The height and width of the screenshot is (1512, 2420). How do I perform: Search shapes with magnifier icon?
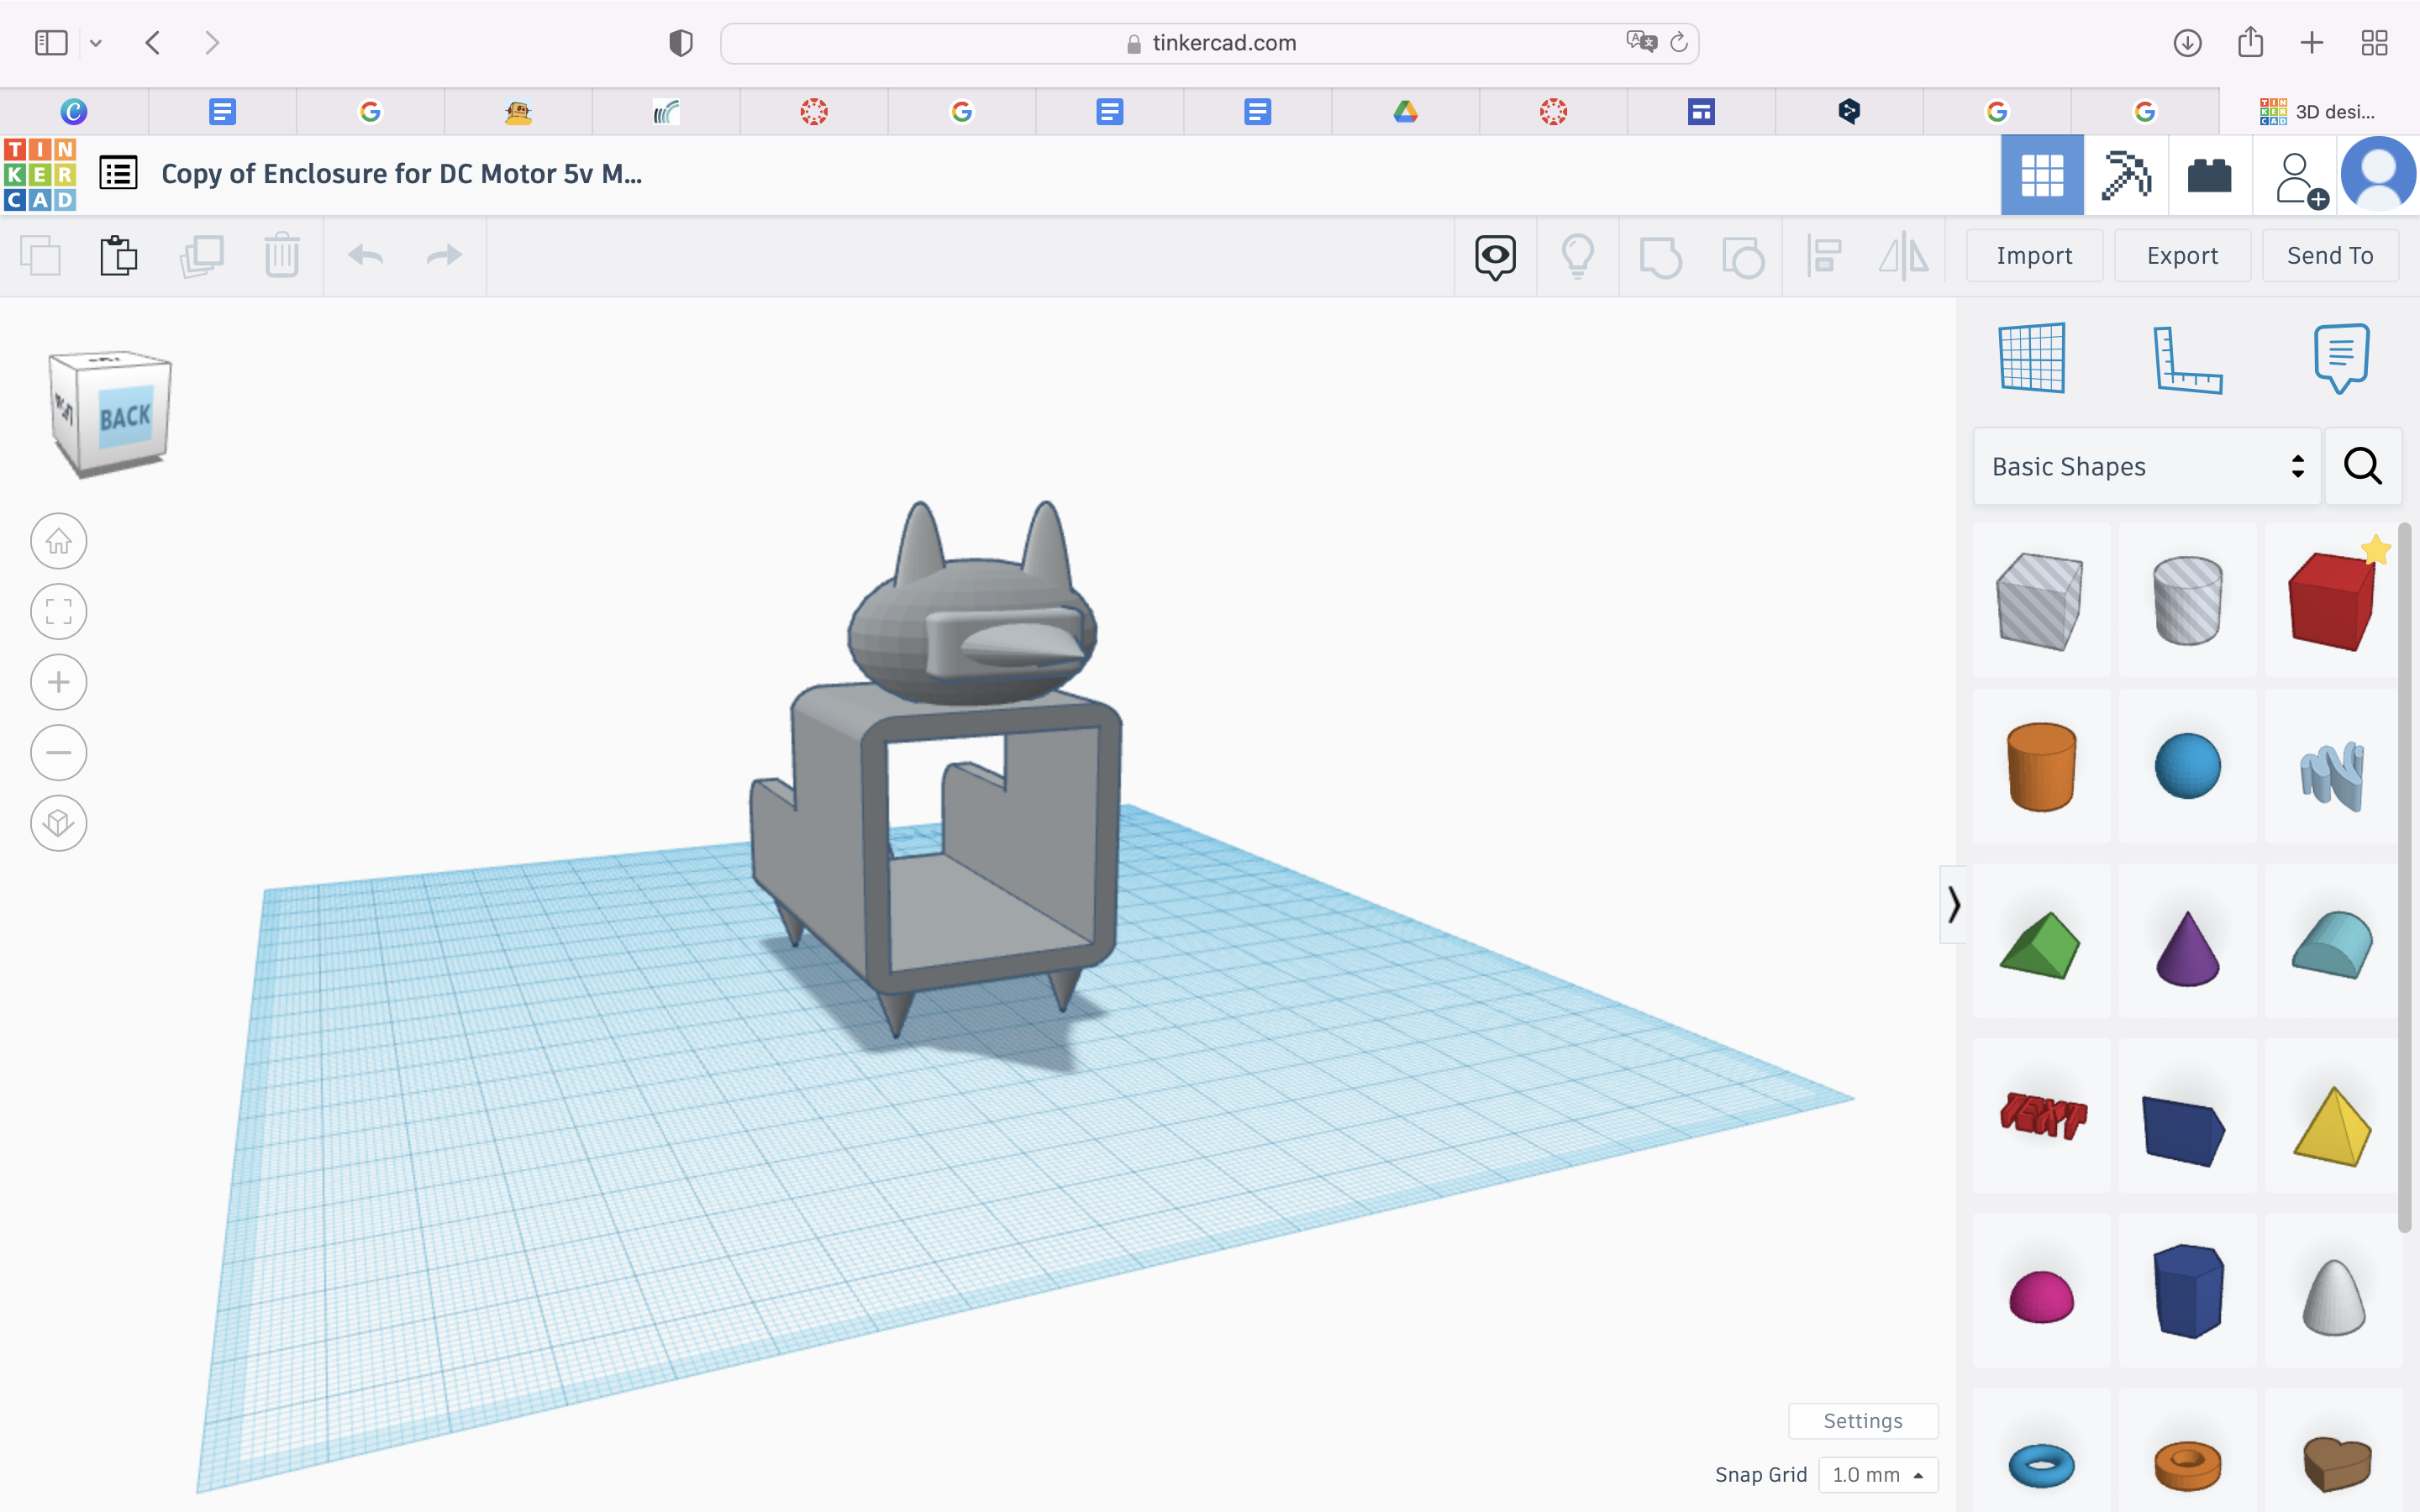point(2363,466)
